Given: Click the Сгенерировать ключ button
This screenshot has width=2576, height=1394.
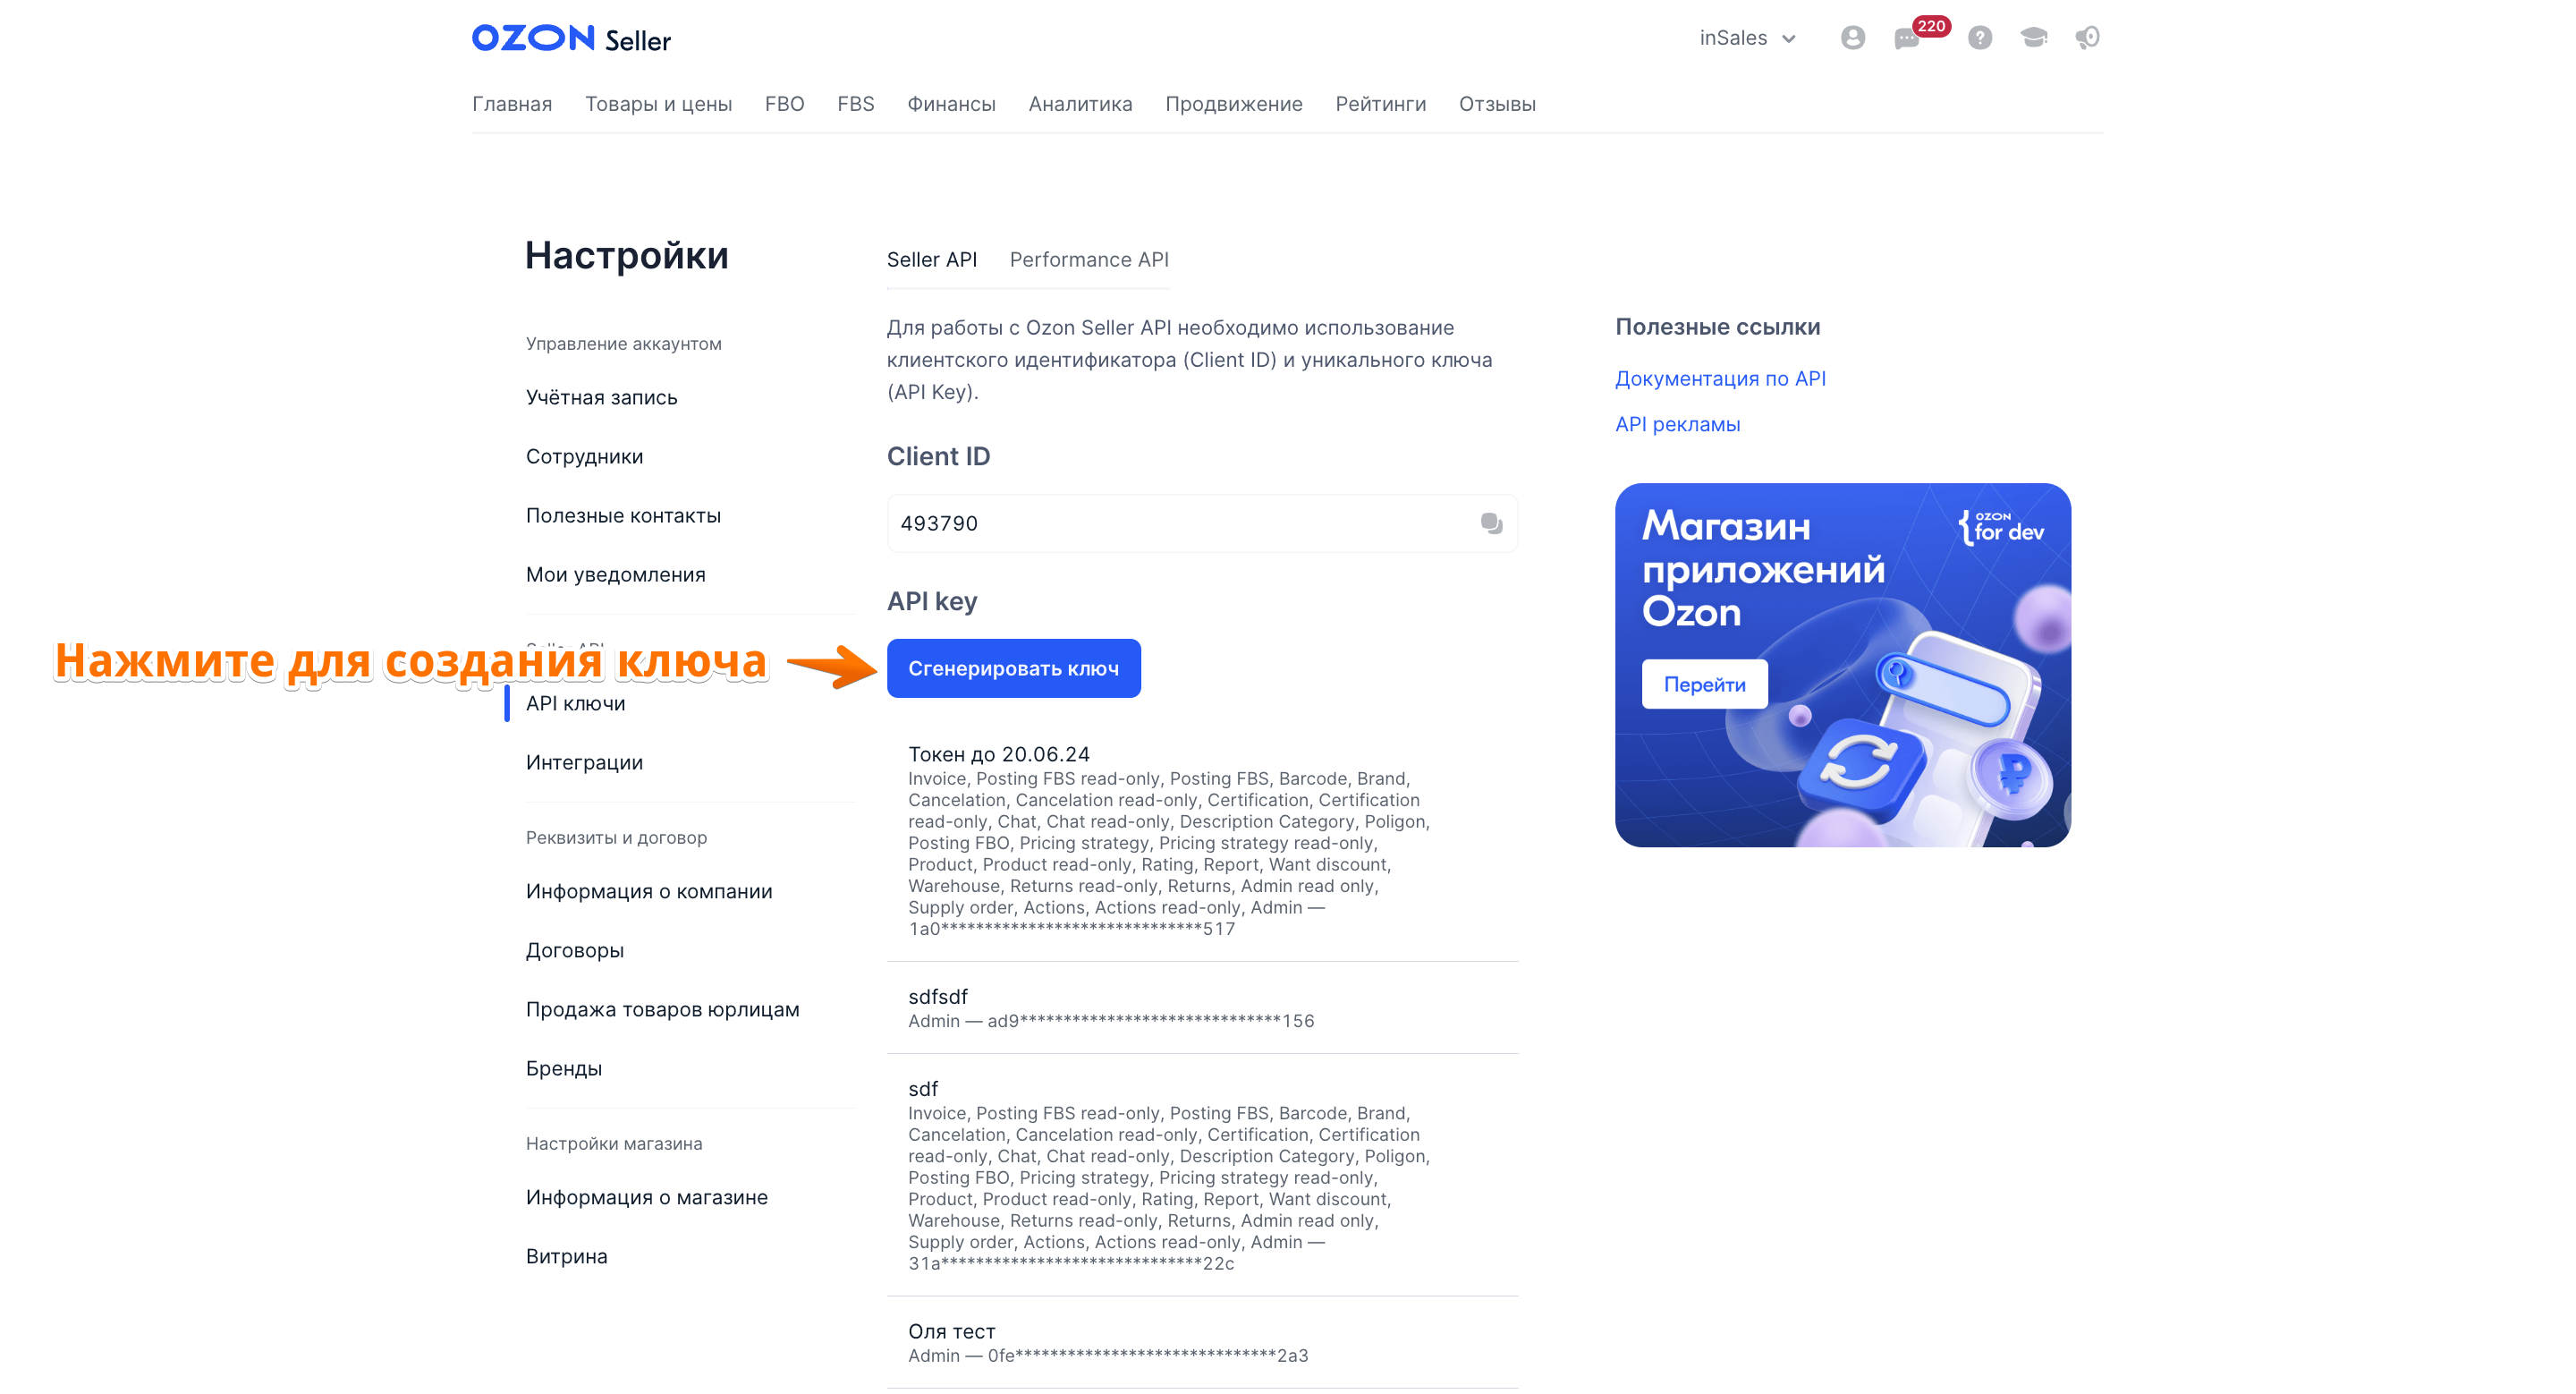Looking at the screenshot, I should (x=1013, y=668).
